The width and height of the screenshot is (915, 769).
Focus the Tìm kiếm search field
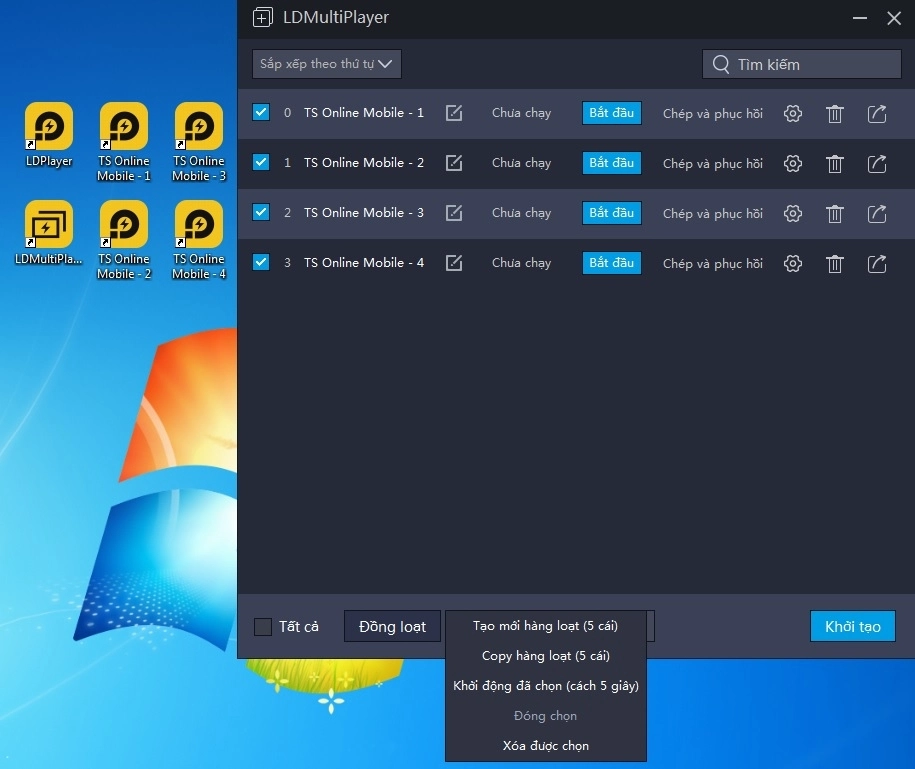[802, 64]
